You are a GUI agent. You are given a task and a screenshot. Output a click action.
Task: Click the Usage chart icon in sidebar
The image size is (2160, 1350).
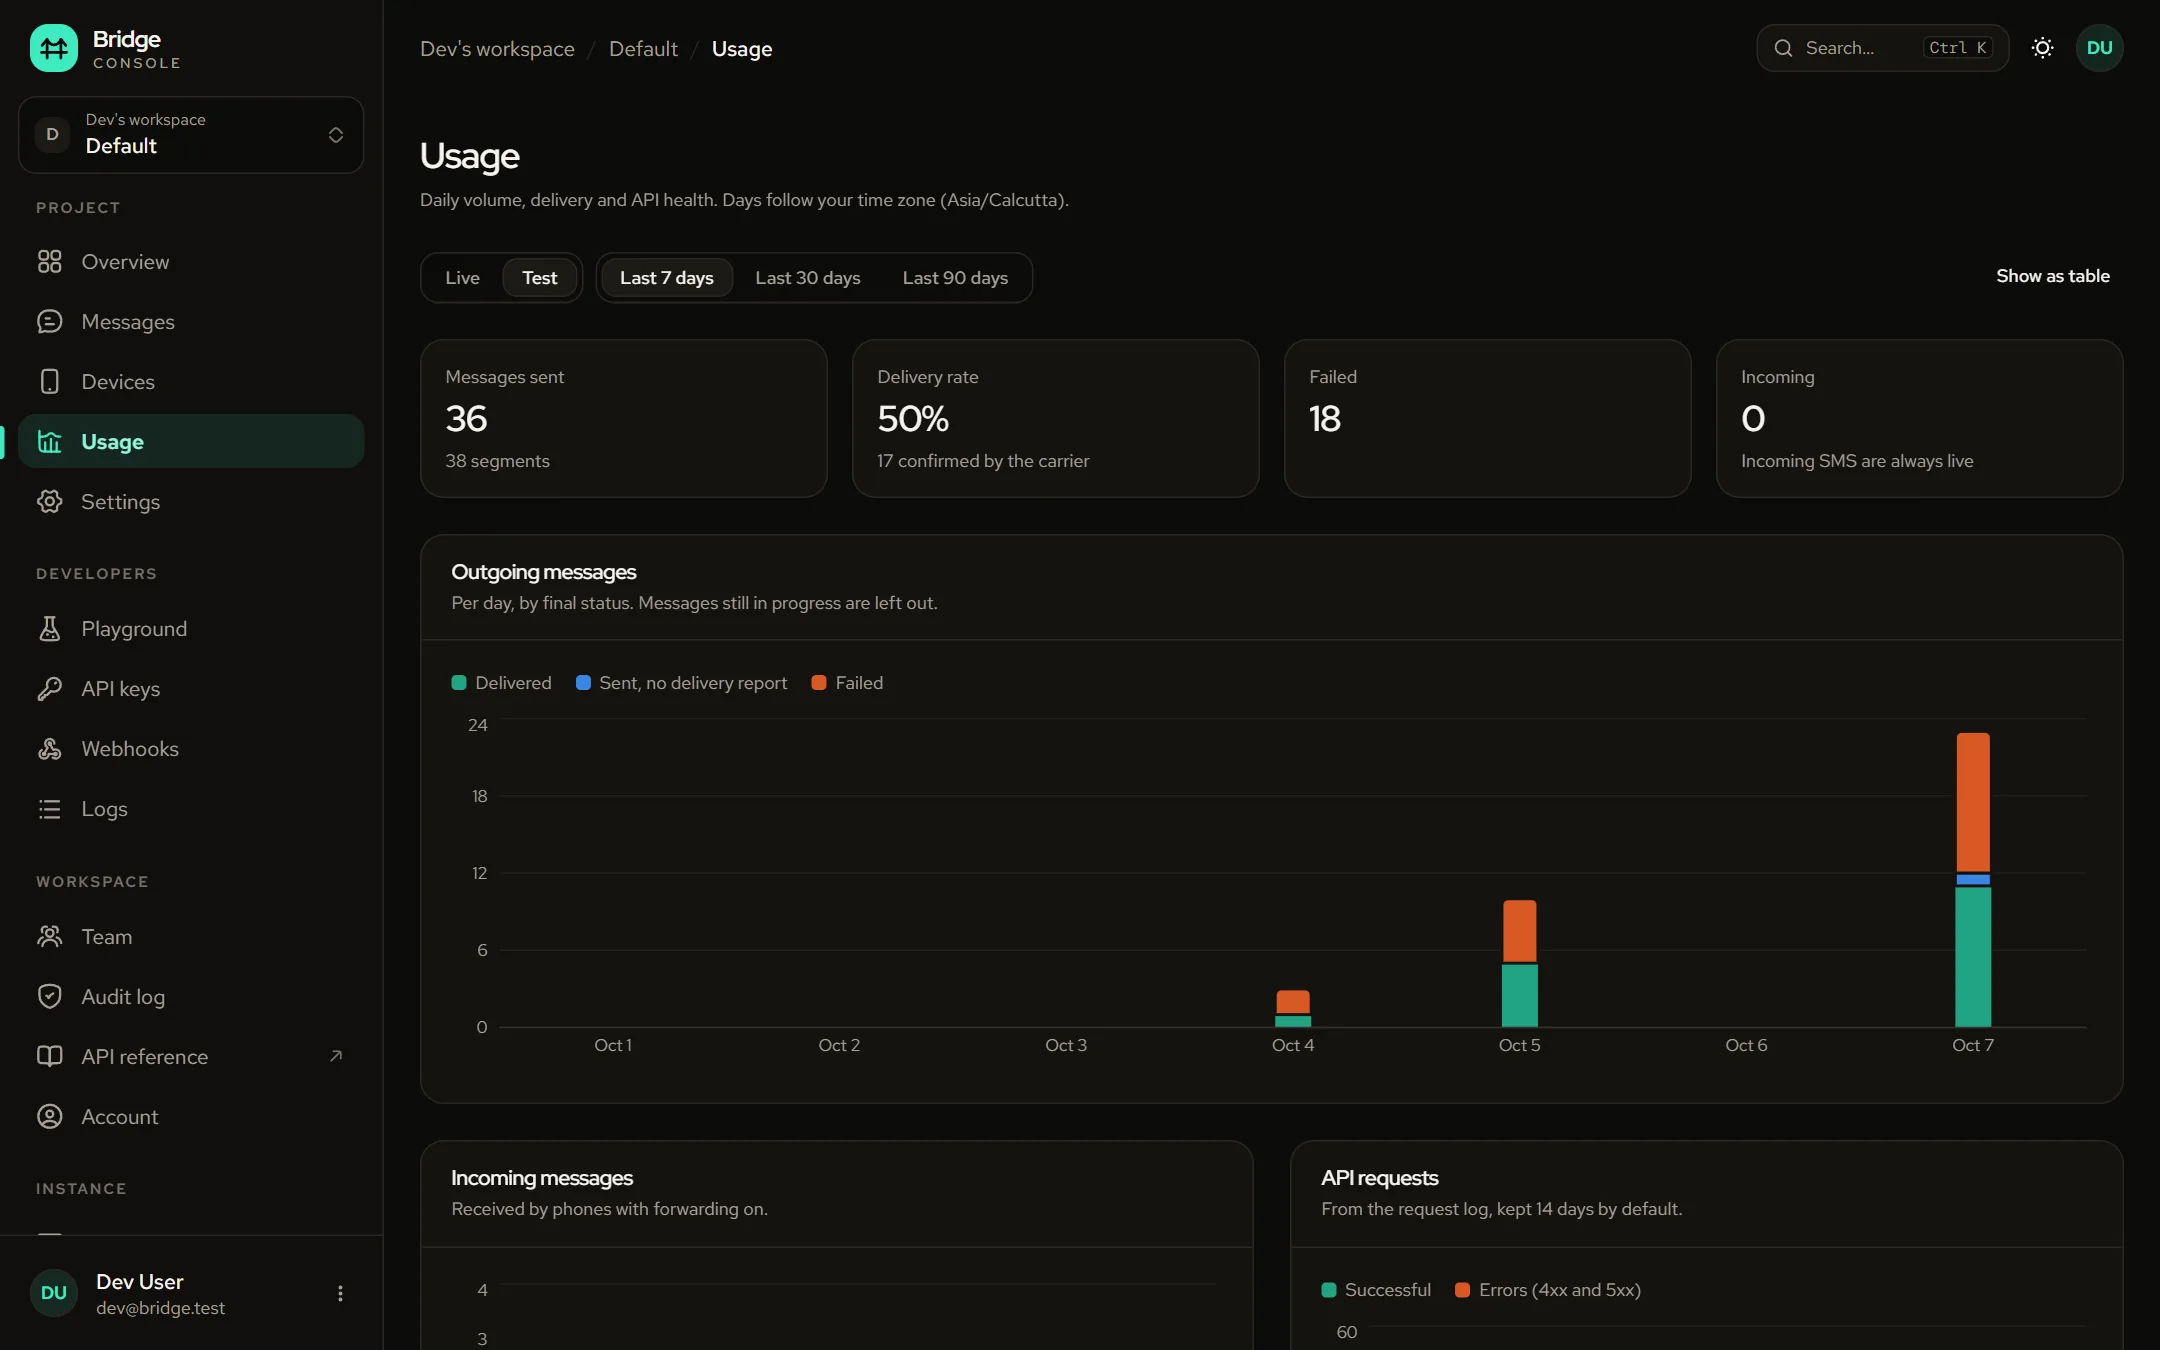click(x=50, y=442)
